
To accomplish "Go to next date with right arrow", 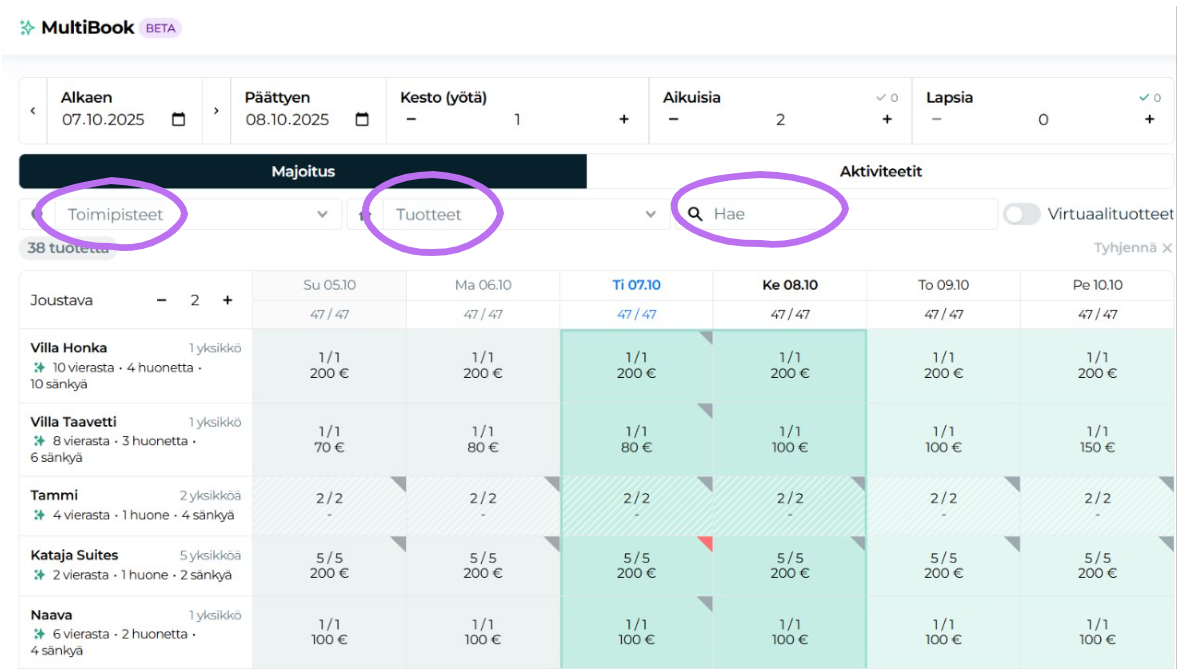I will (216, 110).
